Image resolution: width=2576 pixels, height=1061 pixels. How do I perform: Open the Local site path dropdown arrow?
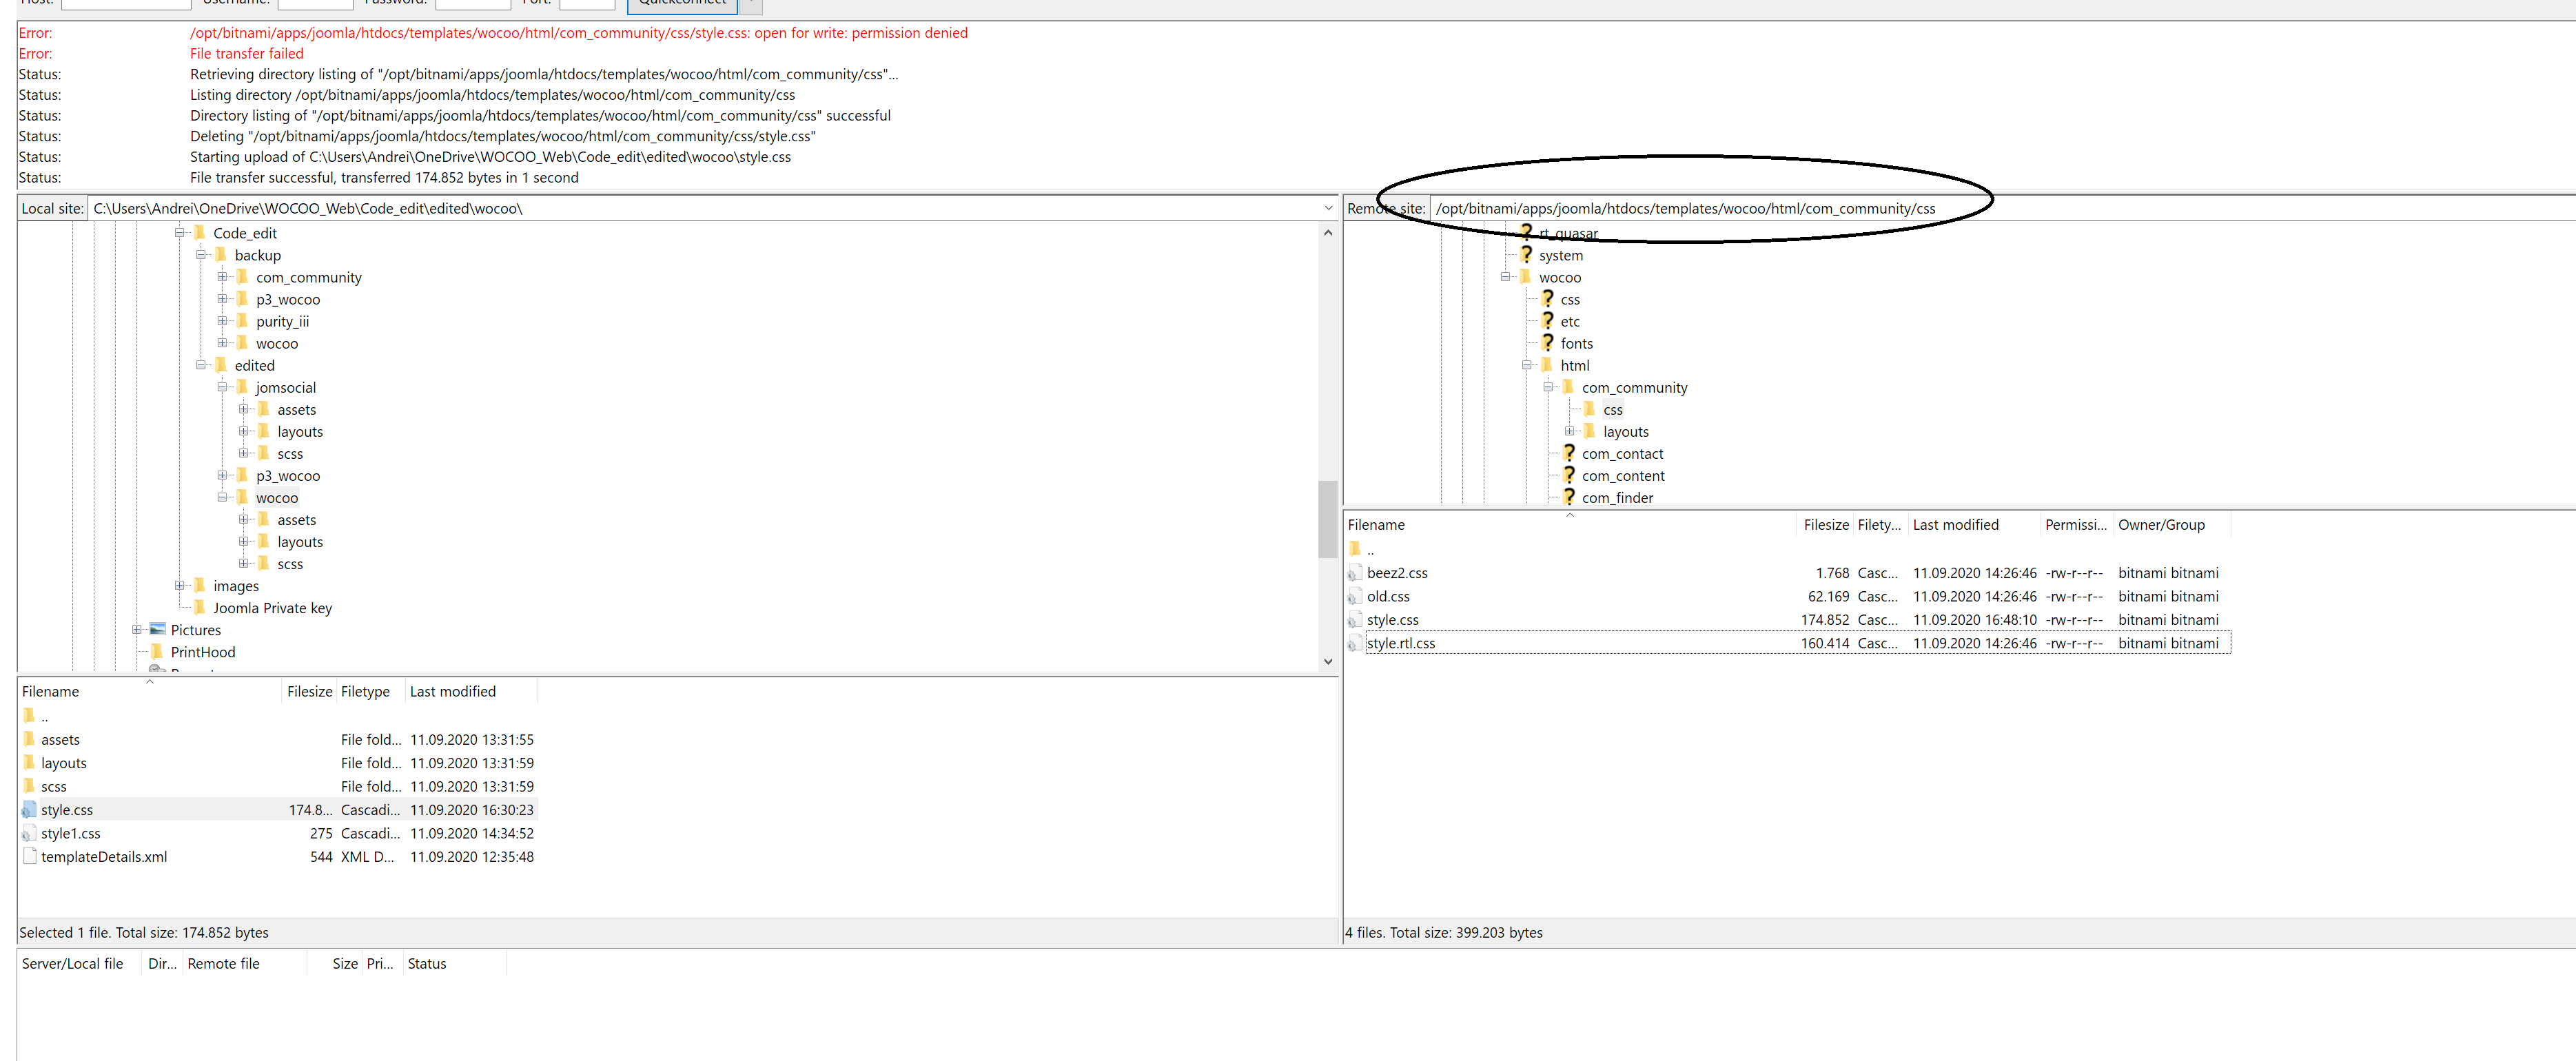[1328, 208]
